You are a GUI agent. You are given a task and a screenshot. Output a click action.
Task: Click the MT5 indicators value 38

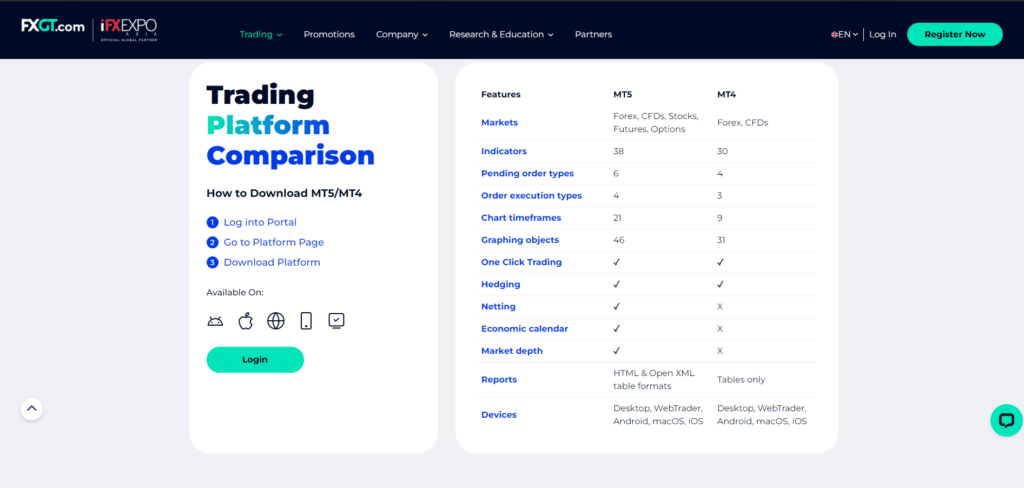click(618, 152)
